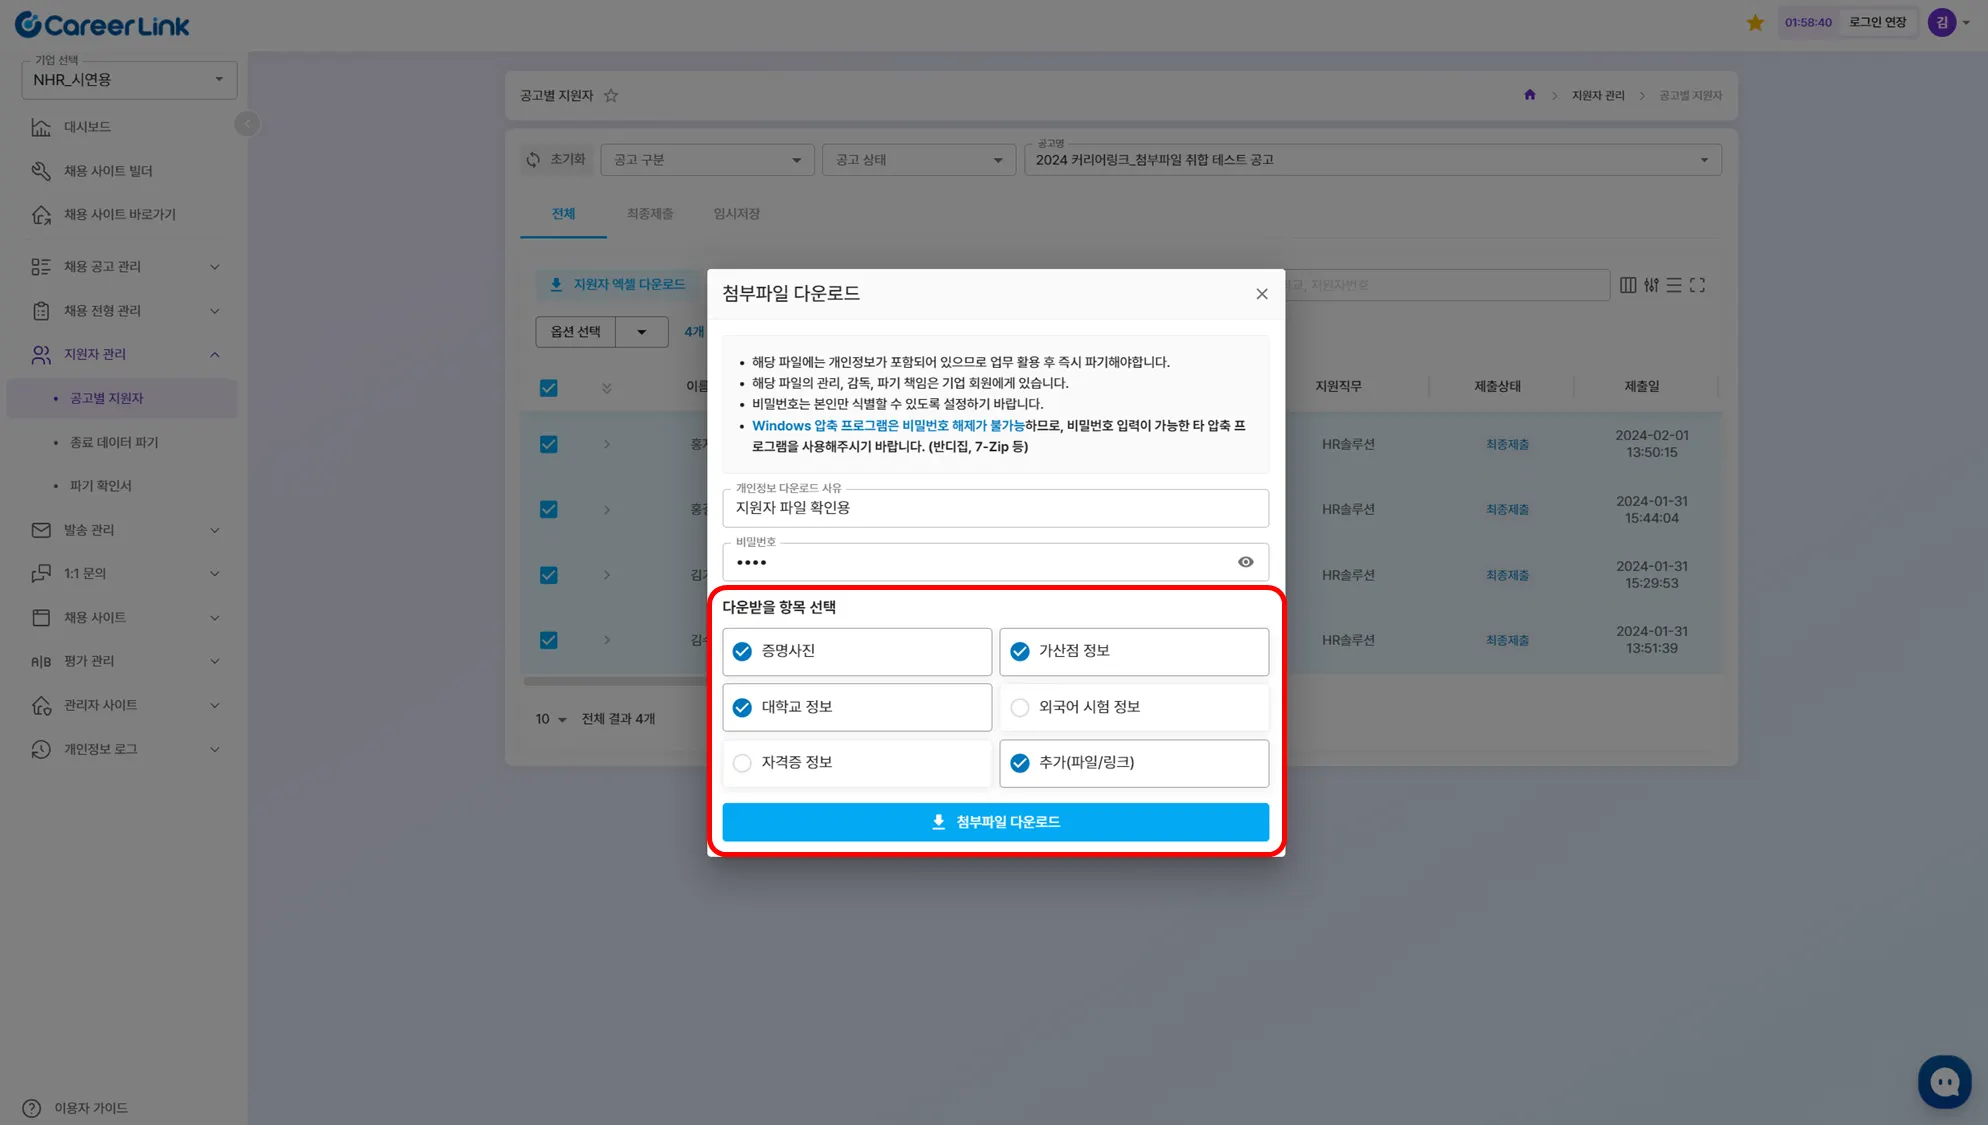Image resolution: width=1988 pixels, height=1125 pixels.
Task: Click the fullscreen table icon
Action: [x=1697, y=285]
